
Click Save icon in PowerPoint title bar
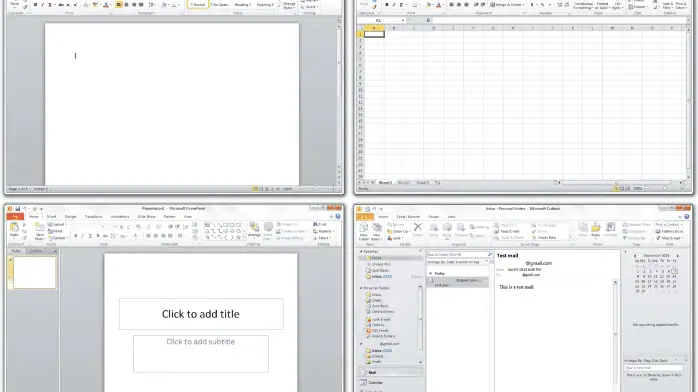tap(17, 209)
